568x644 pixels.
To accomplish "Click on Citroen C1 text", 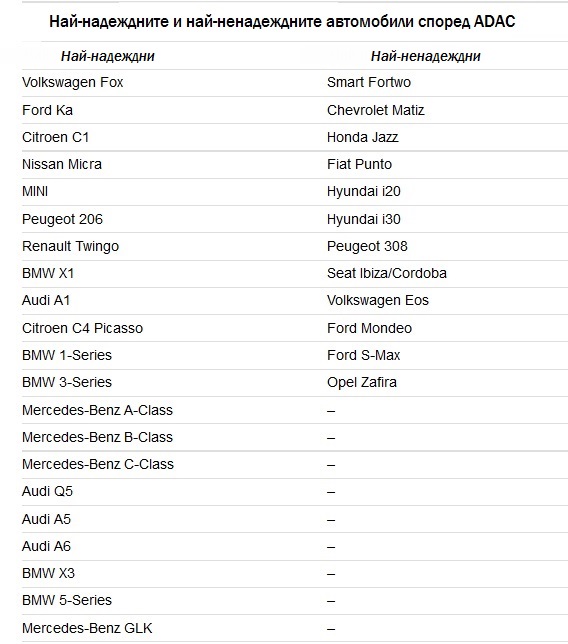I will 55,137.
